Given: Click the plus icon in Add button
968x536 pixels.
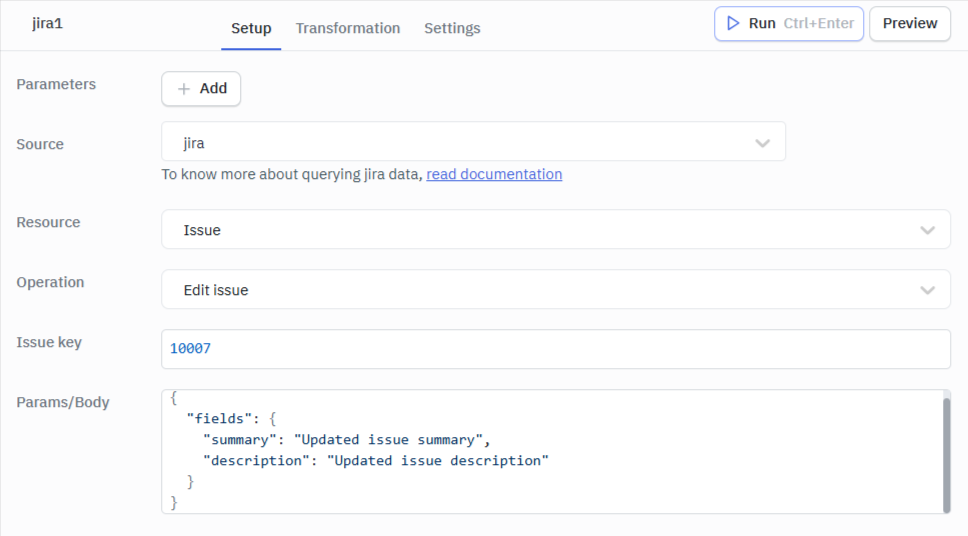Looking at the screenshot, I should (183, 89).
